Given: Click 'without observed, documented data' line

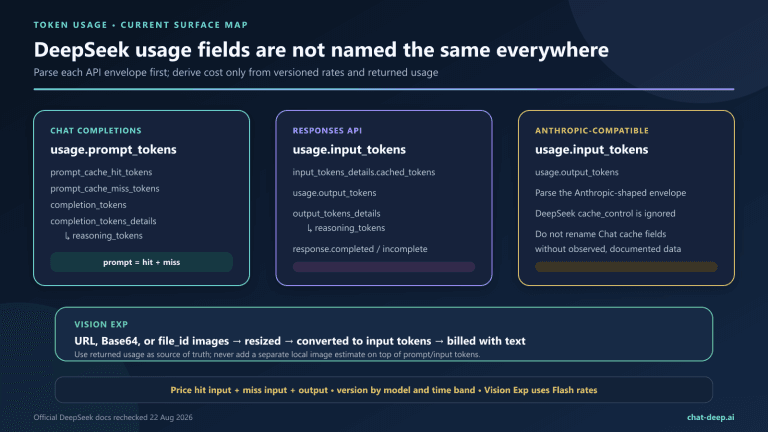Looking at the screenshot, I should pyautogui.click(x=608, y=249).
